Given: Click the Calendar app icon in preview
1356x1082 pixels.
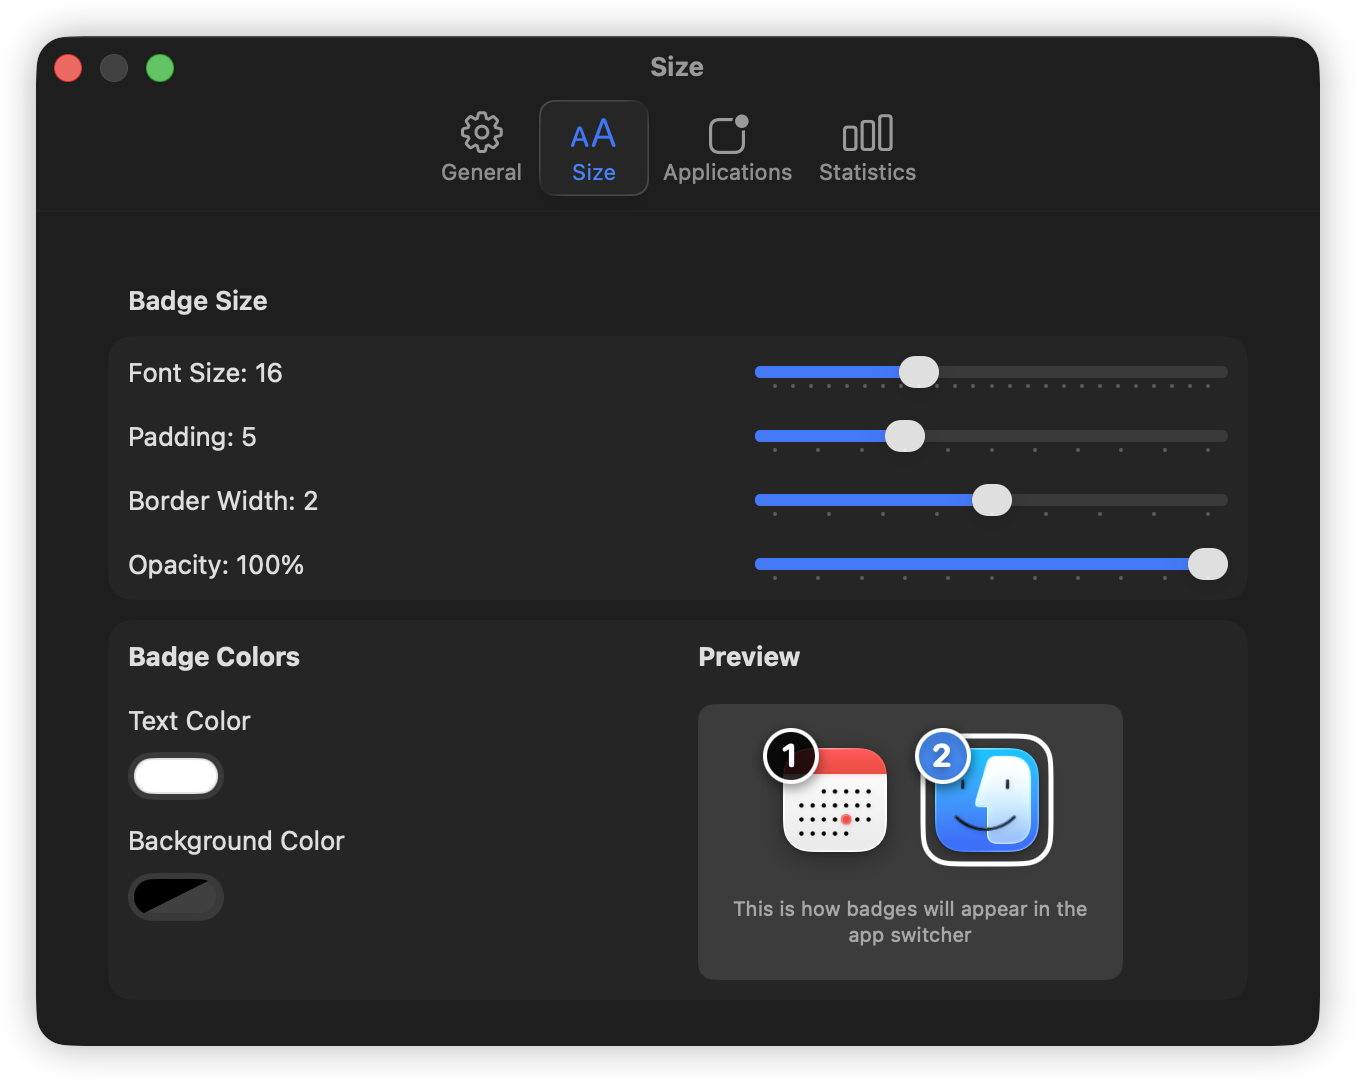Looking at the screenshot, I should [x=835, y=800].
